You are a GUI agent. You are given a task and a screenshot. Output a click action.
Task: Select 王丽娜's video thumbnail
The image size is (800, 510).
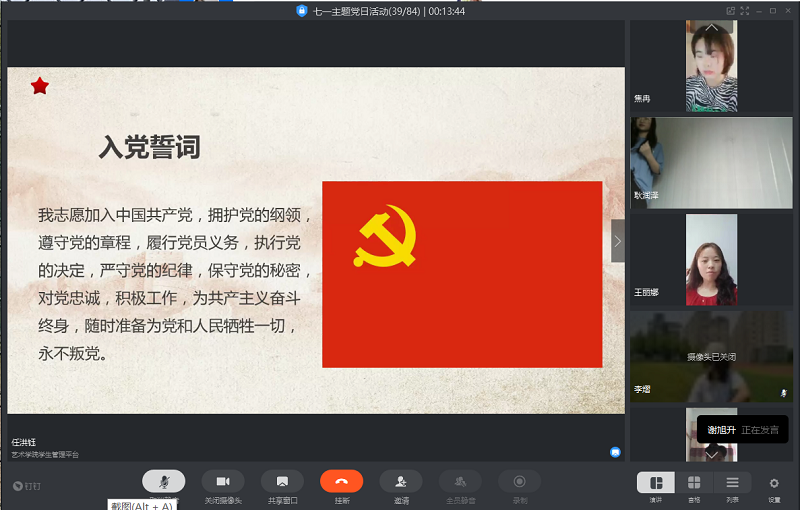coord(711,260)
